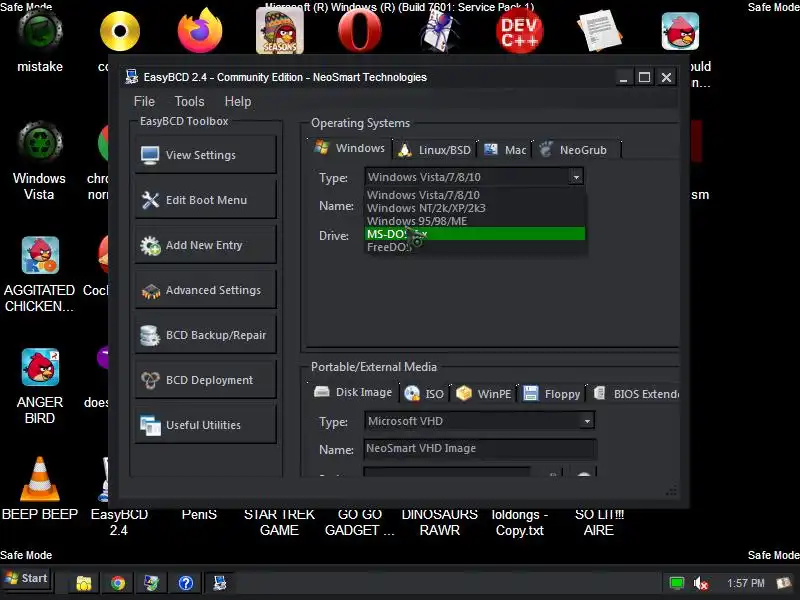This screenshot has width=800, height=600.
Task: Open Useful Utilities page
Action: tap(206, 424)
